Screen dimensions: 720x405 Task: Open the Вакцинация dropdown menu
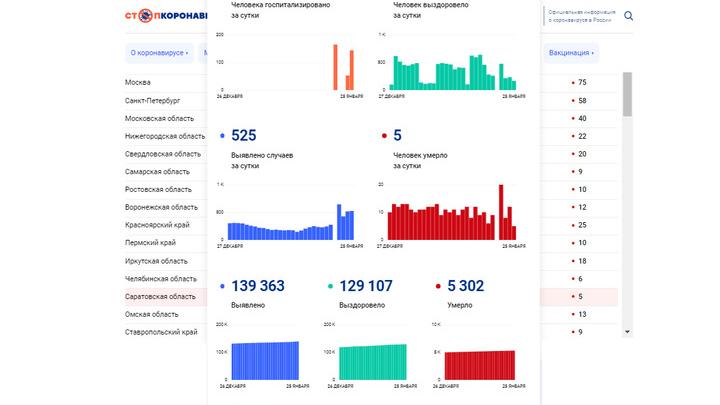click(x=572, y=52)
